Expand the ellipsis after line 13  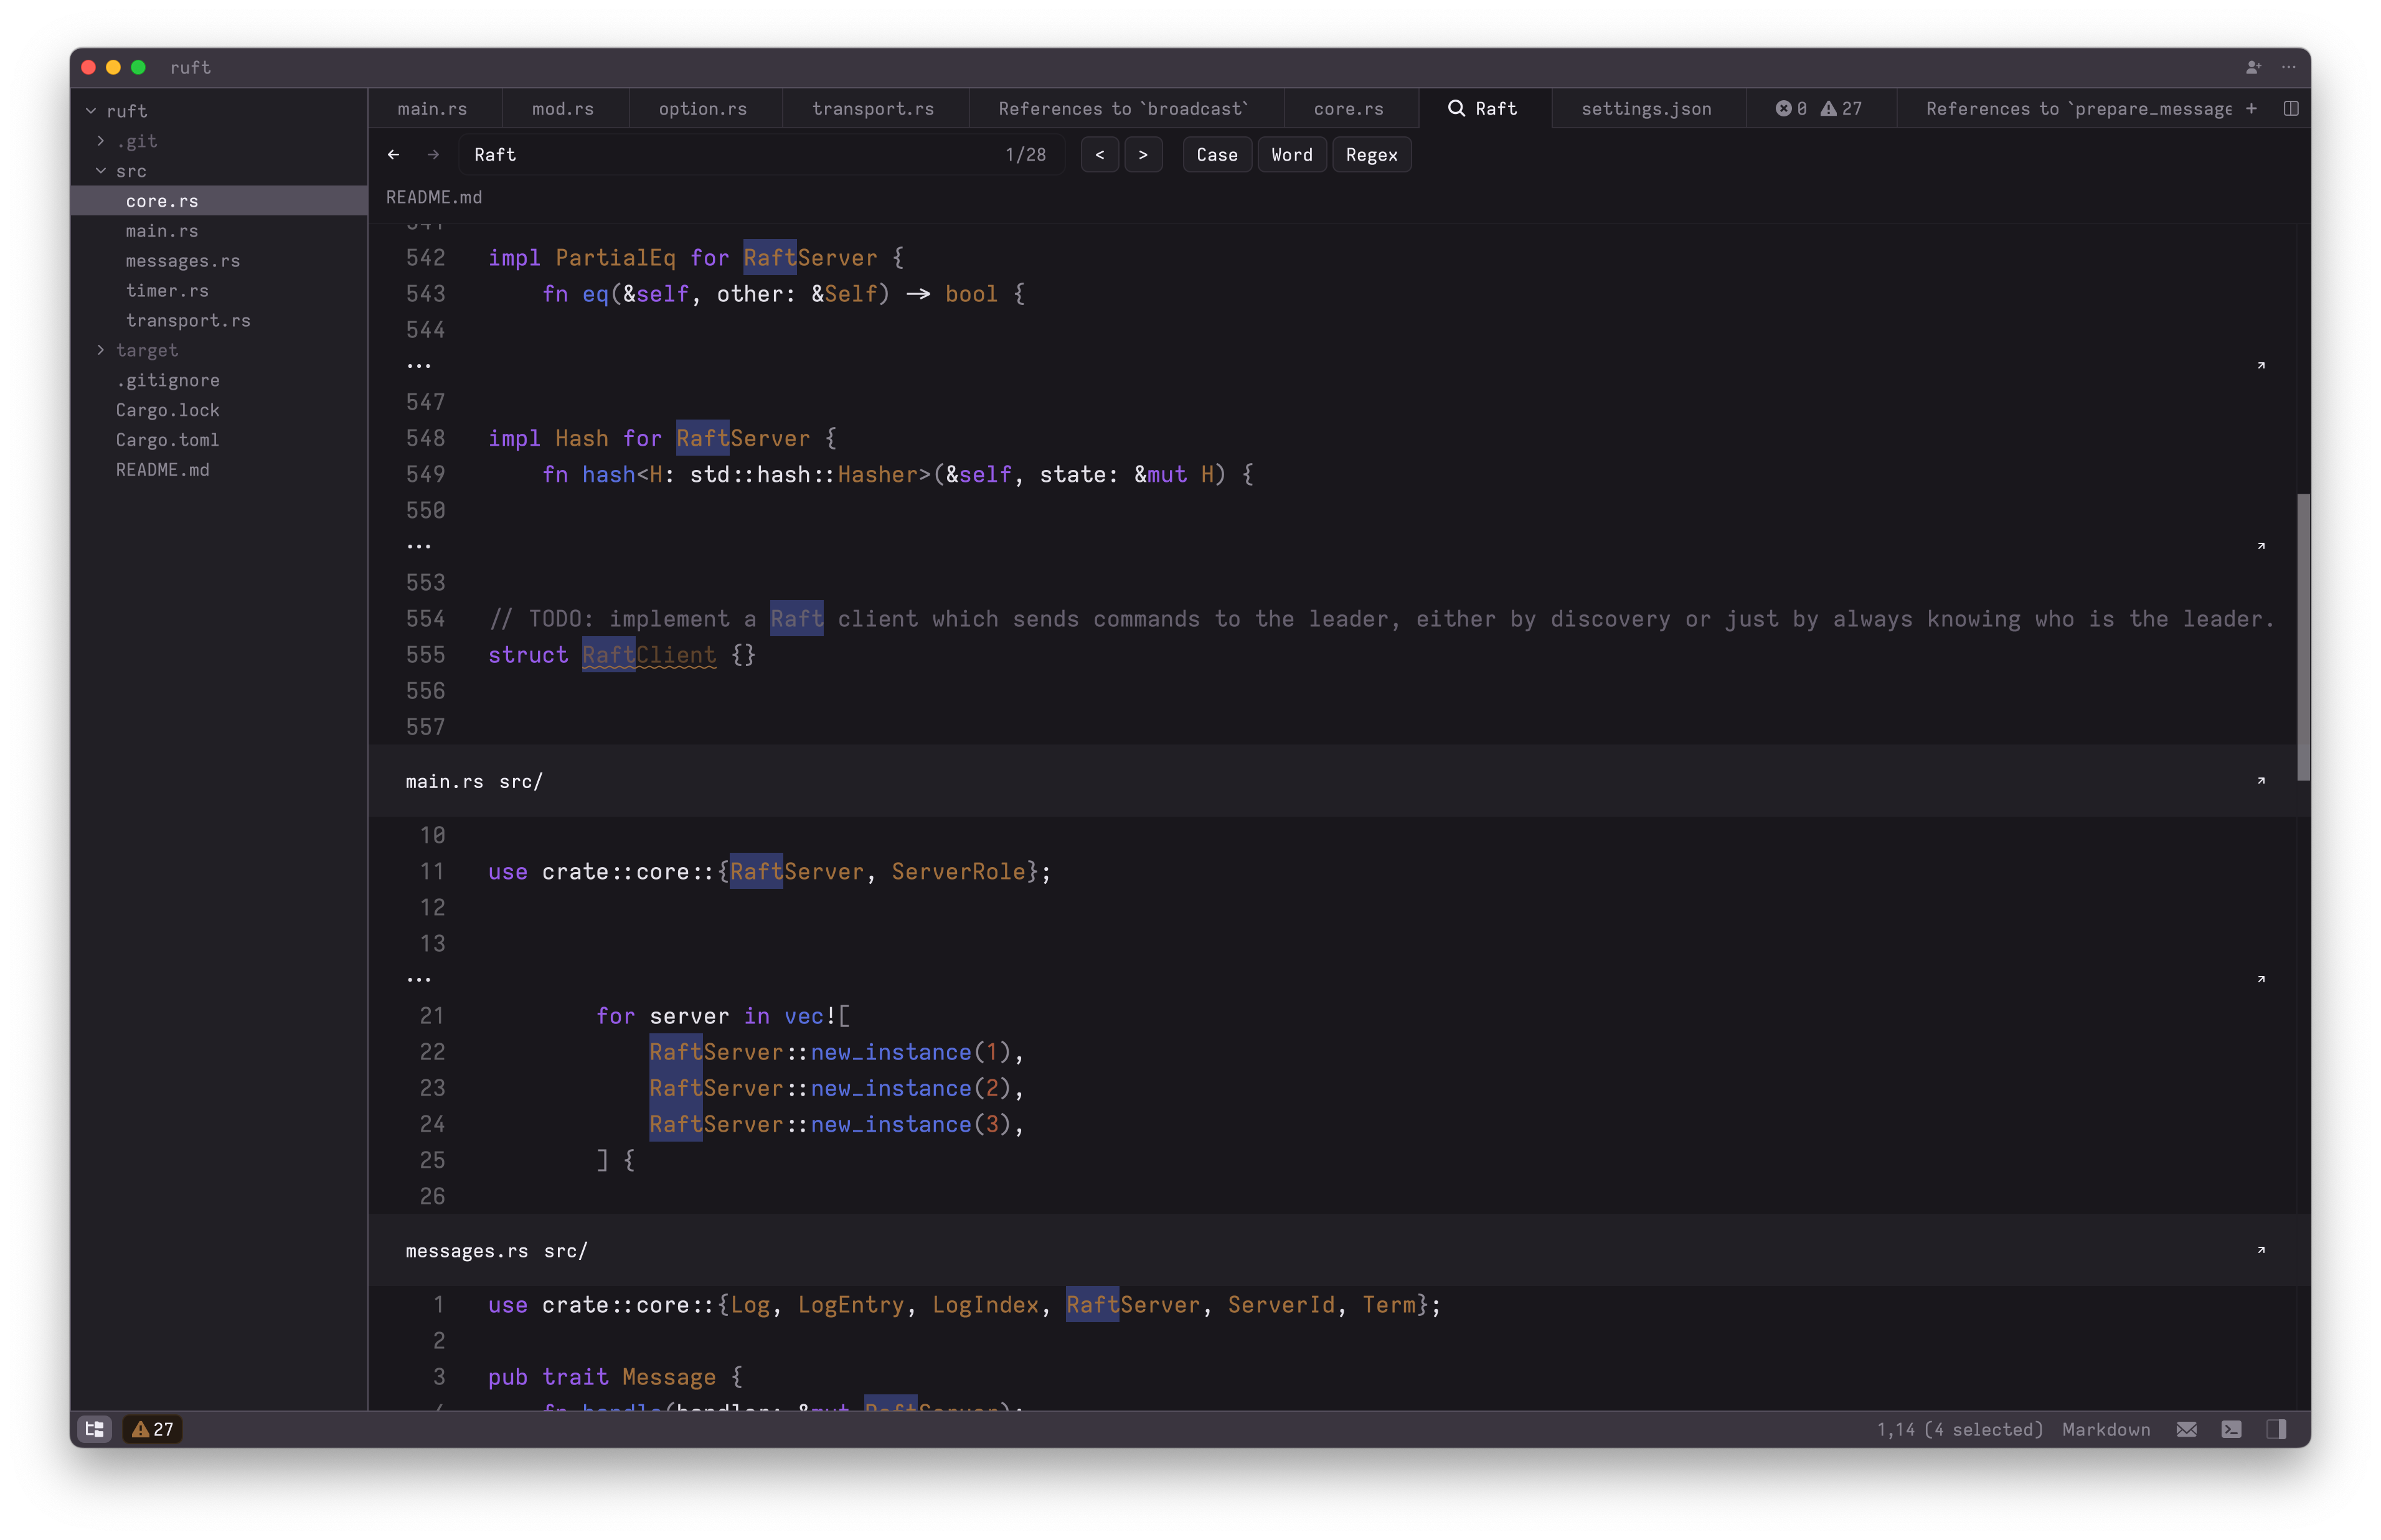tap(419, 979)
